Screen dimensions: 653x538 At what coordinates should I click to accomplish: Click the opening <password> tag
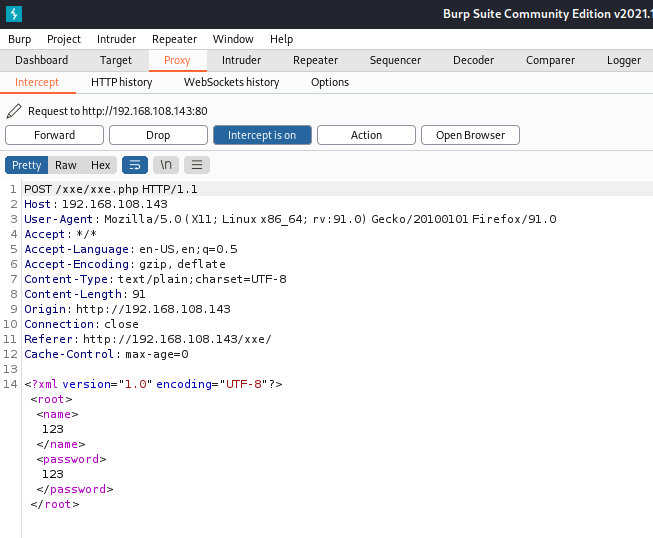[71, 459]
